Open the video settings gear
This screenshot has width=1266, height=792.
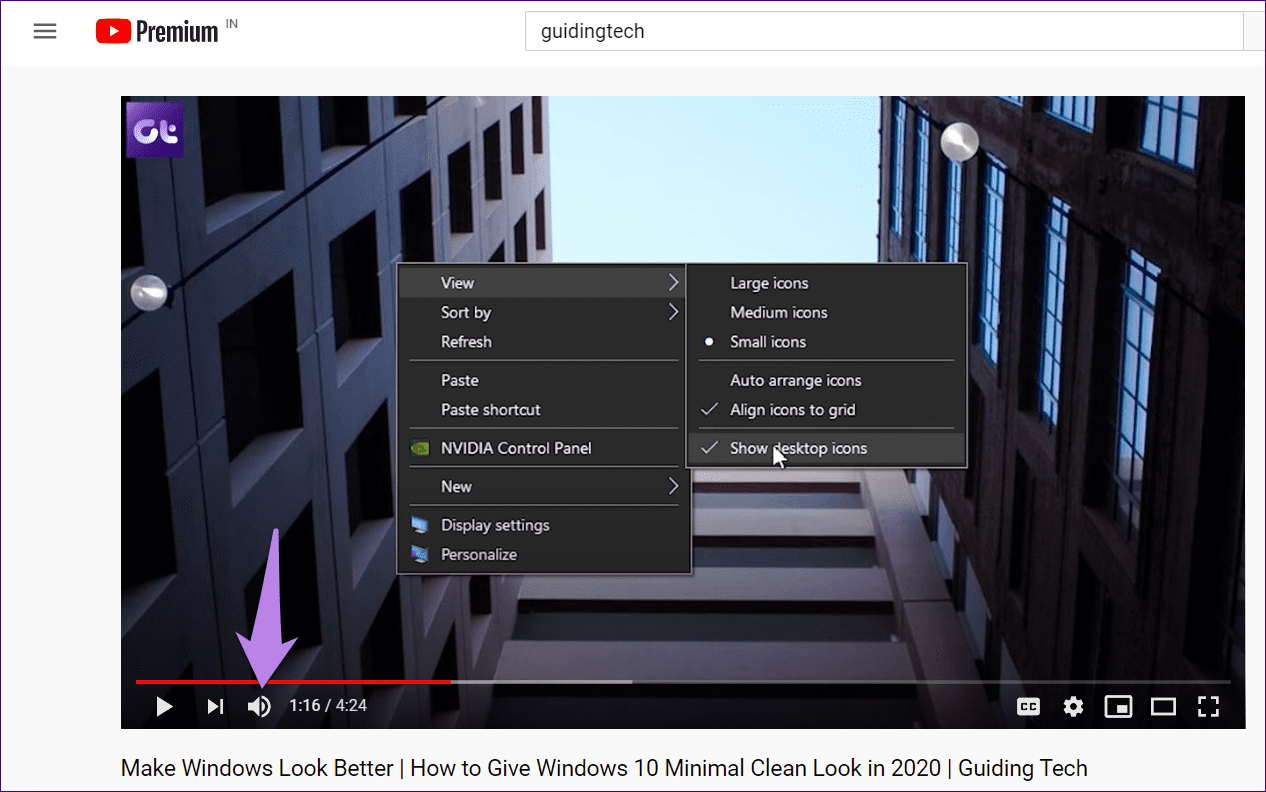pyautogui.click(x=1073, y=706)
